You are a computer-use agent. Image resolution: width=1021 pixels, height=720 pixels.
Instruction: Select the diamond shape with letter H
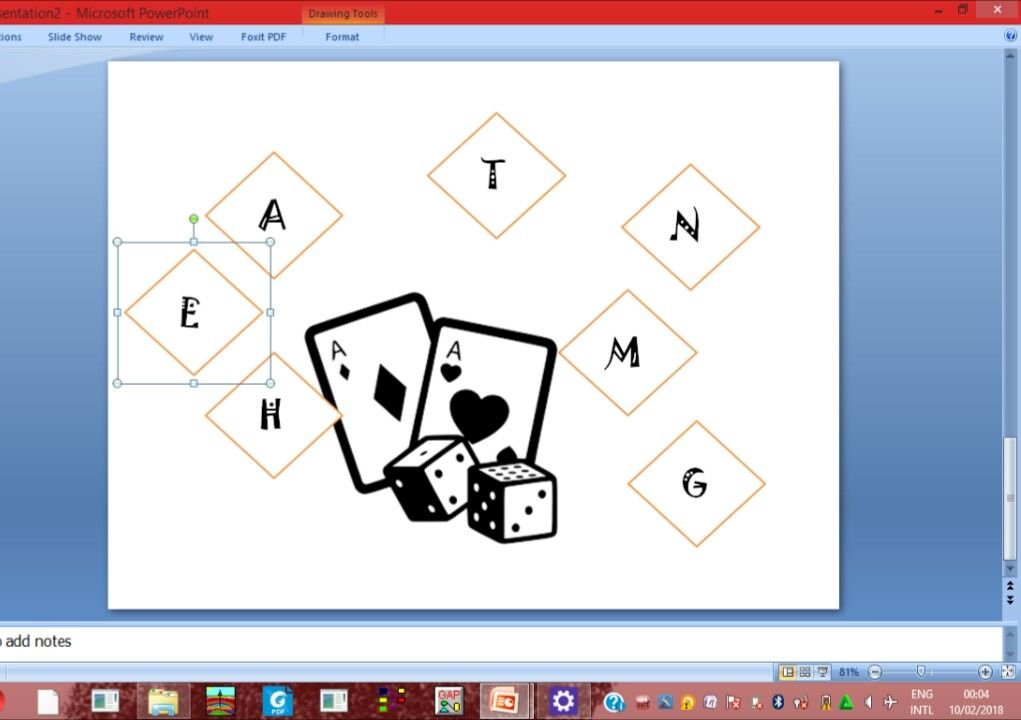click(274, 416)
